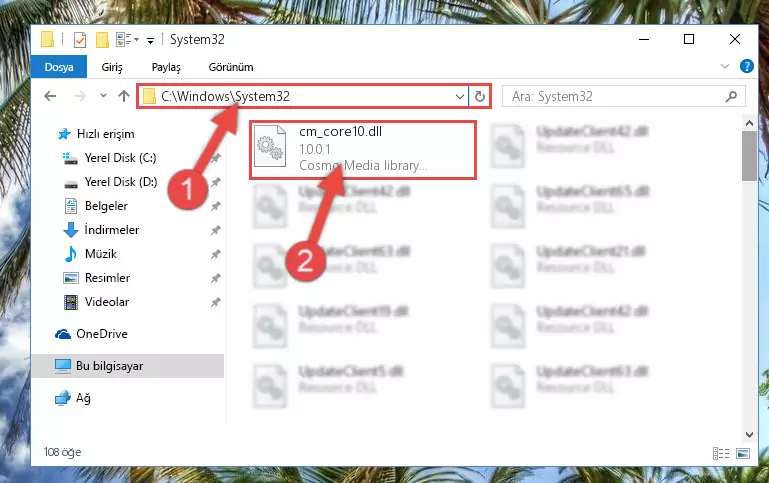Open Yerel Disk (C:) in sidebar

point(120,158)
